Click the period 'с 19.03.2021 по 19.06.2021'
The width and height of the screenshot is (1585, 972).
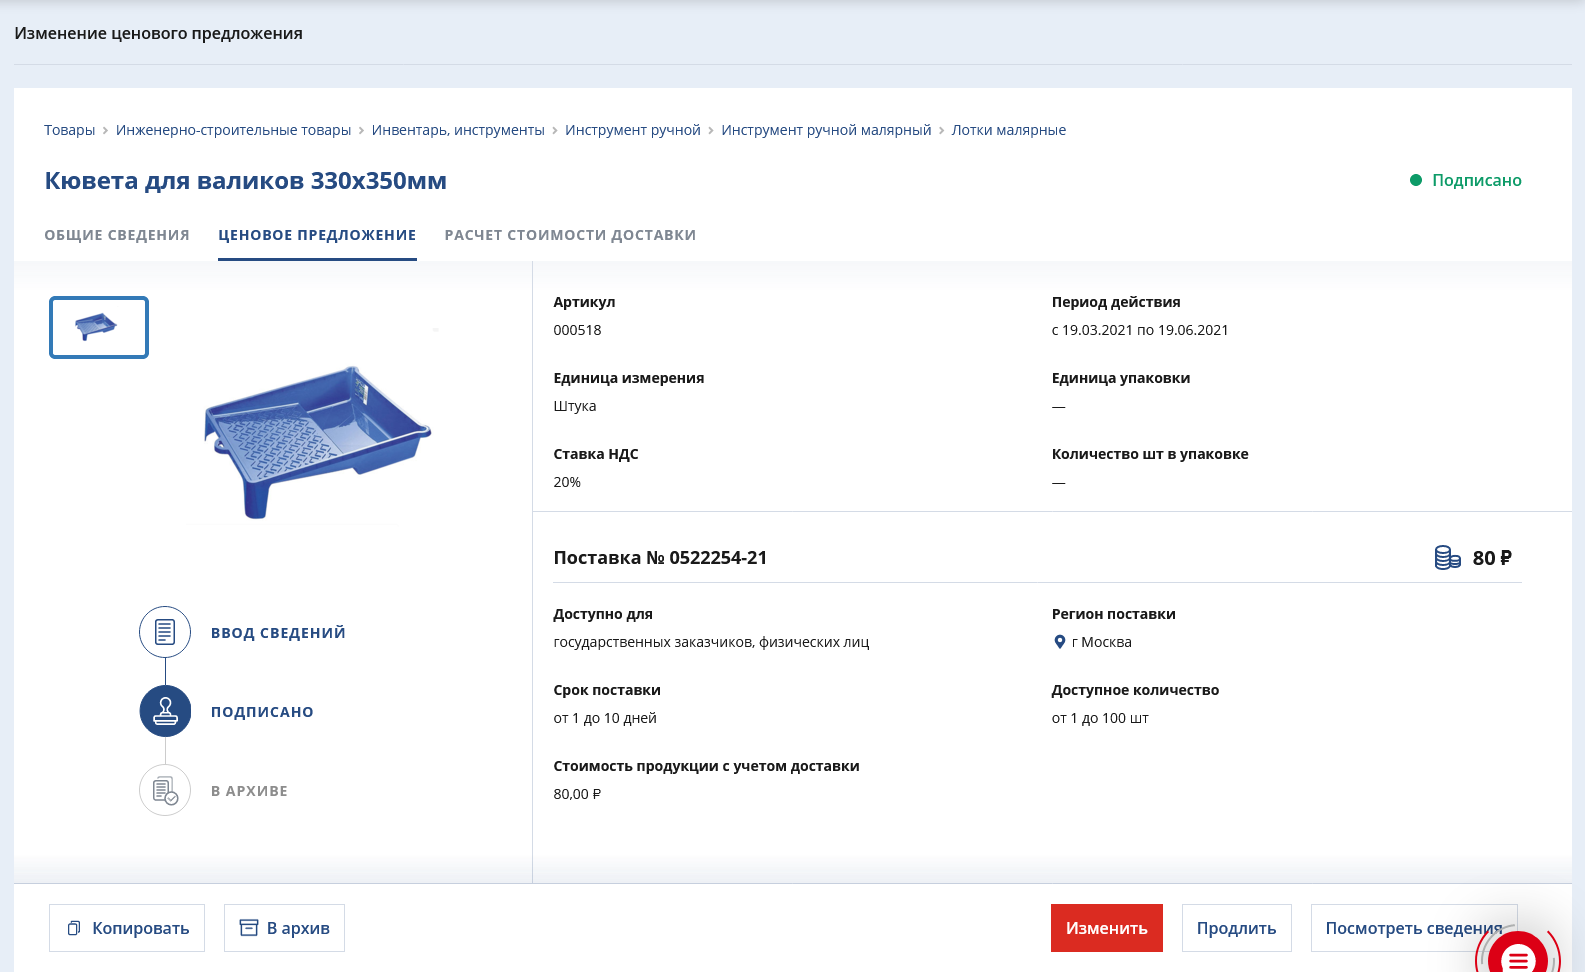click(1140, 330)
